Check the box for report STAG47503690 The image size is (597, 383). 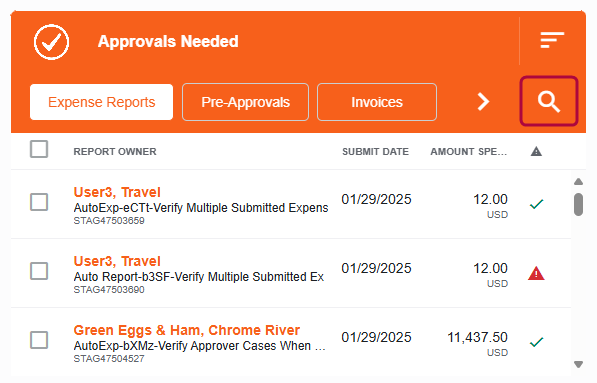click(39, 271)
